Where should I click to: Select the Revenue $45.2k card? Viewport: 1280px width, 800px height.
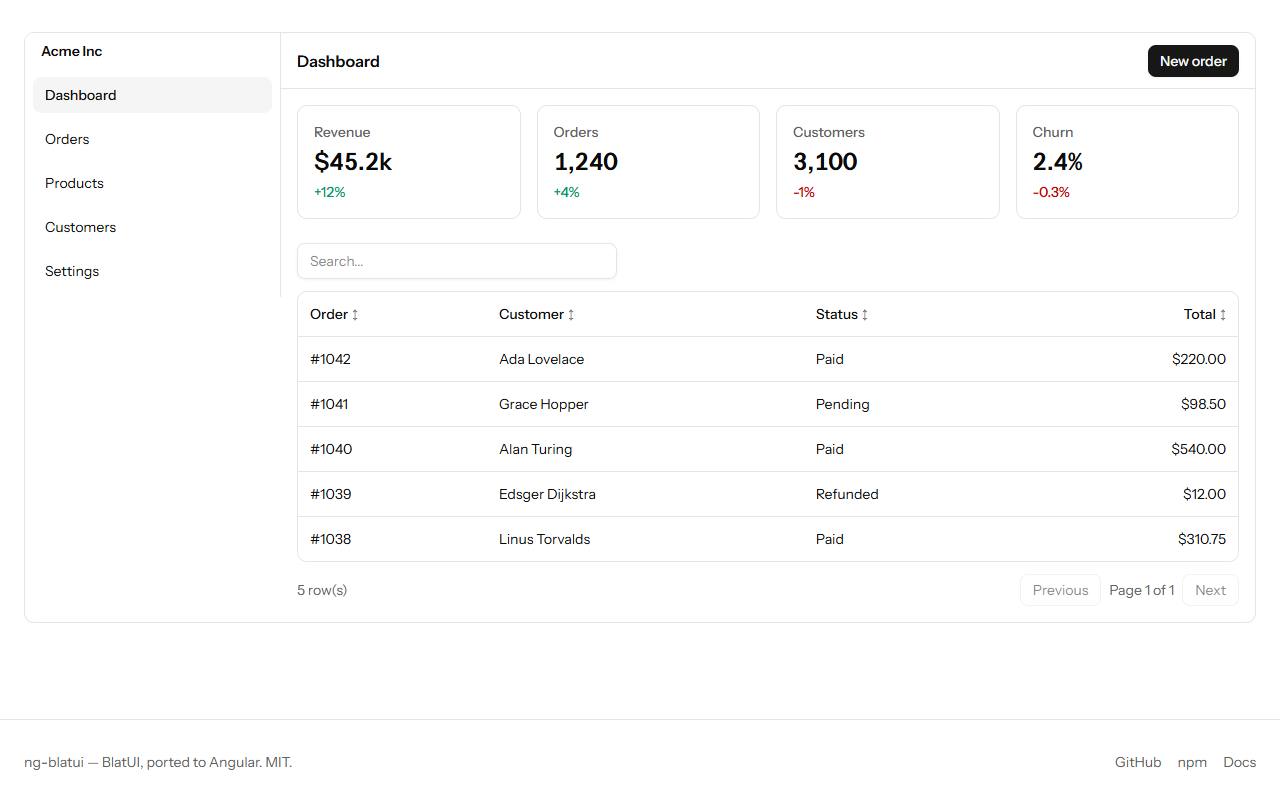click(x=409, y=162)
